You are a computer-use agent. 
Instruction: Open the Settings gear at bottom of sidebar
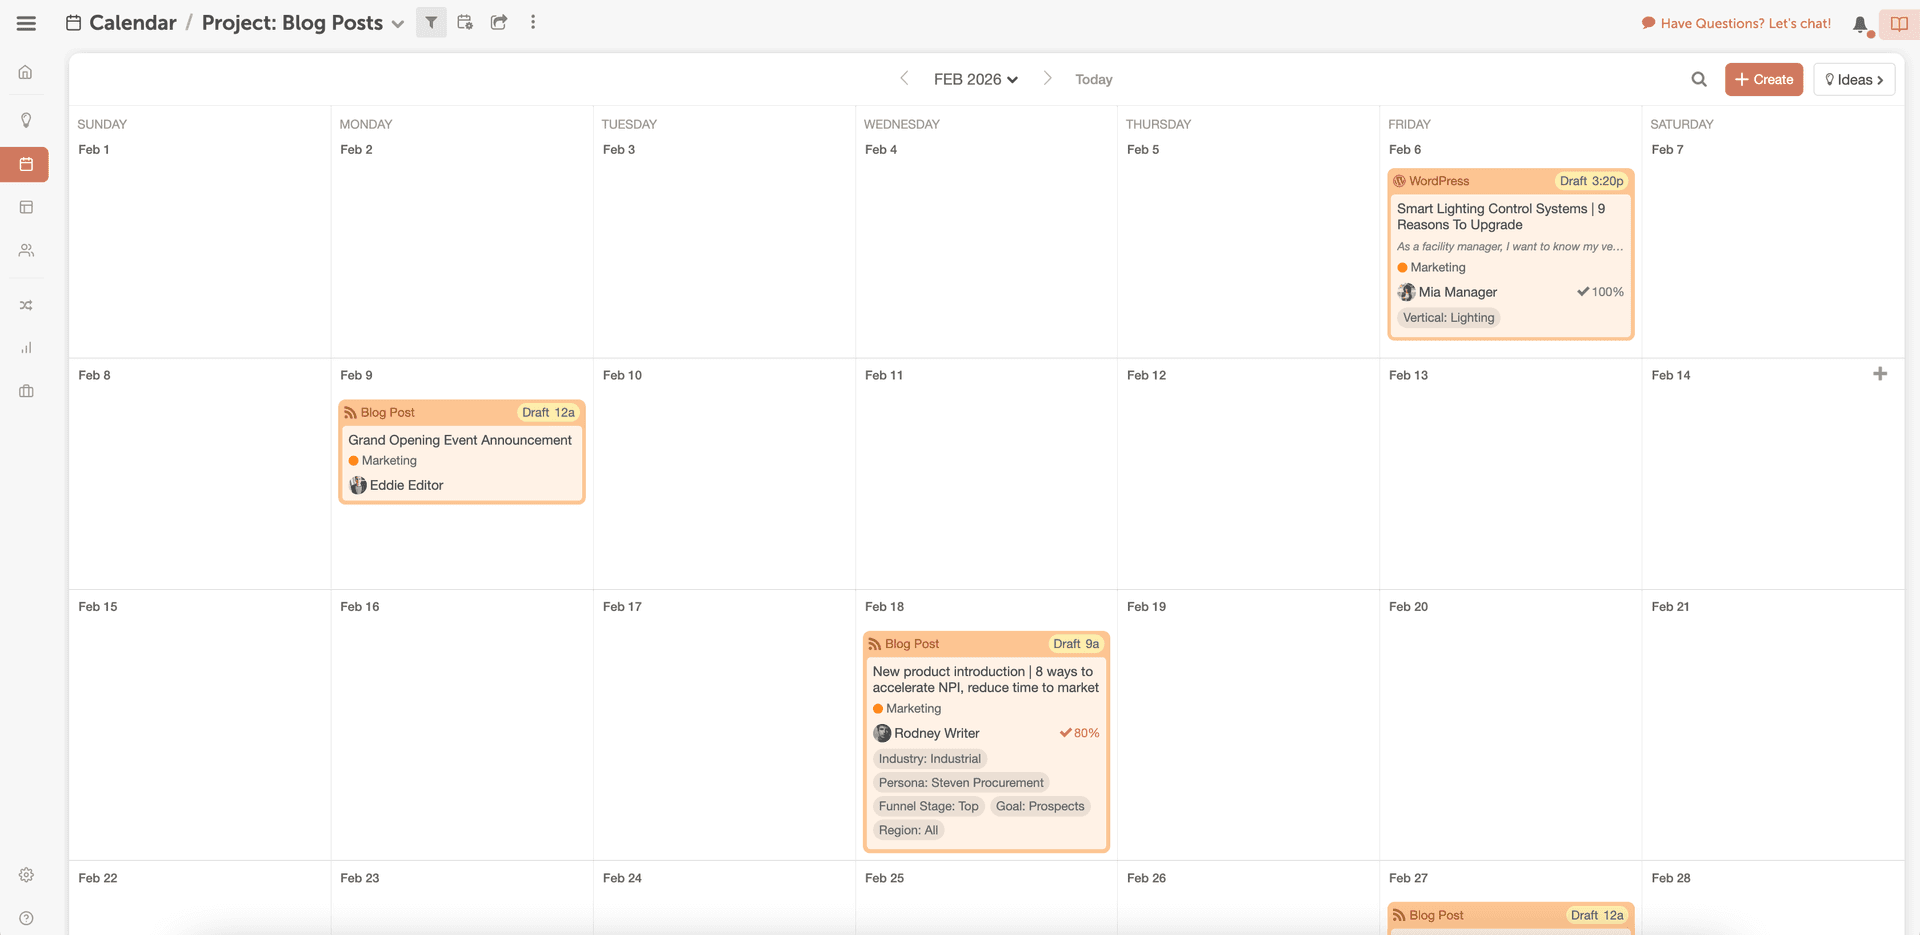coord(26,874)
